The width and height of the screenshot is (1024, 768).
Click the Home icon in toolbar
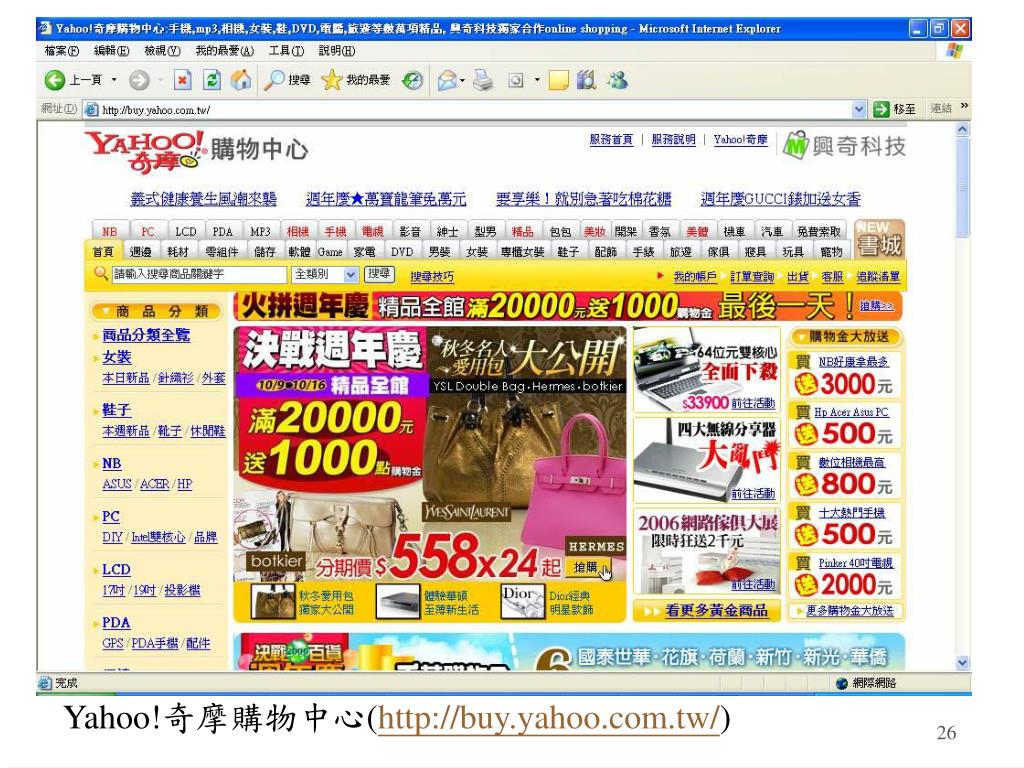click(241, 80)
